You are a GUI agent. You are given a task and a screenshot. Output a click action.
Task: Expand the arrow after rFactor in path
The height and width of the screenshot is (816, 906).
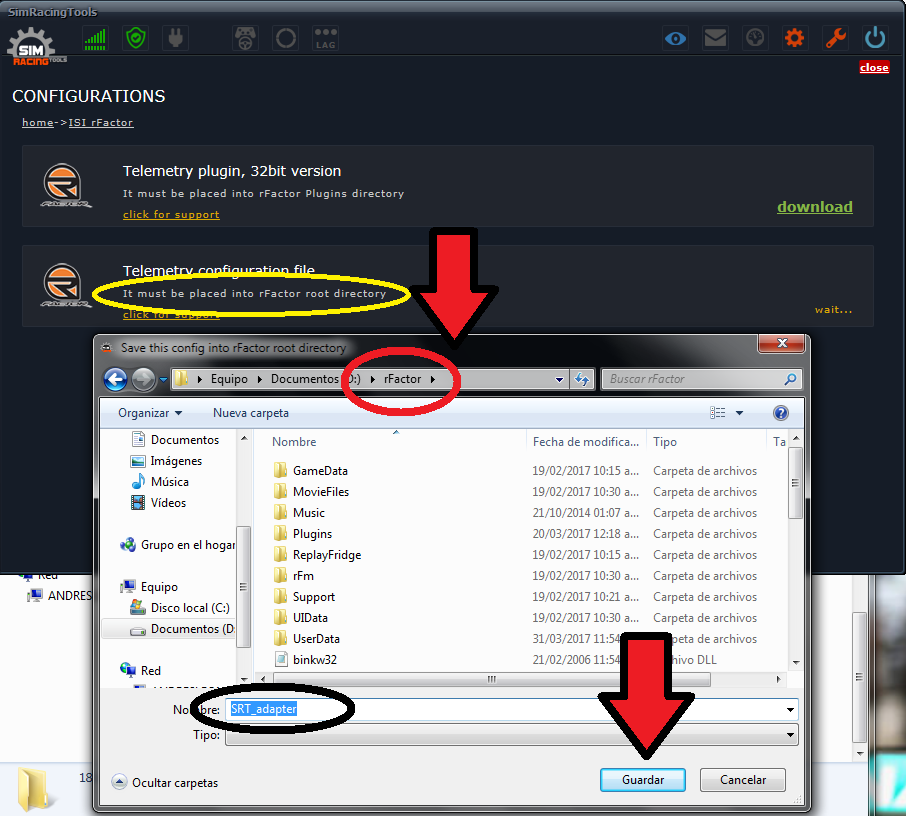pos(432,379)
